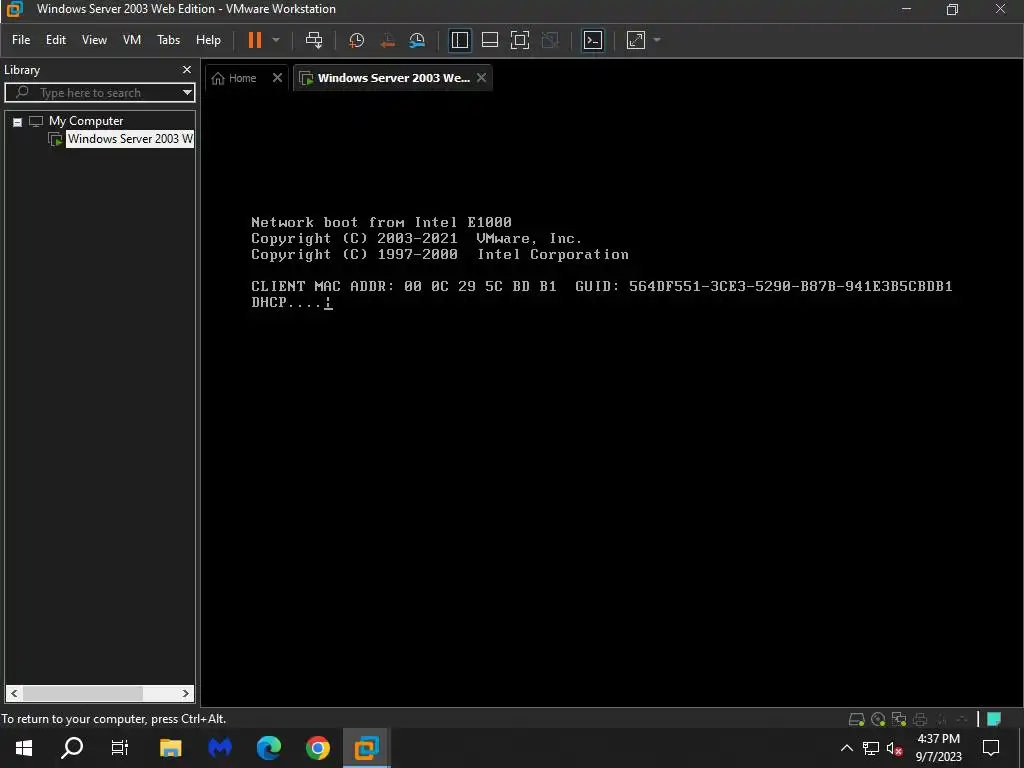Open Malwarebytes from the taskbar
The width and height of the screenshot is (1024, 768).
tap(220, 748)
